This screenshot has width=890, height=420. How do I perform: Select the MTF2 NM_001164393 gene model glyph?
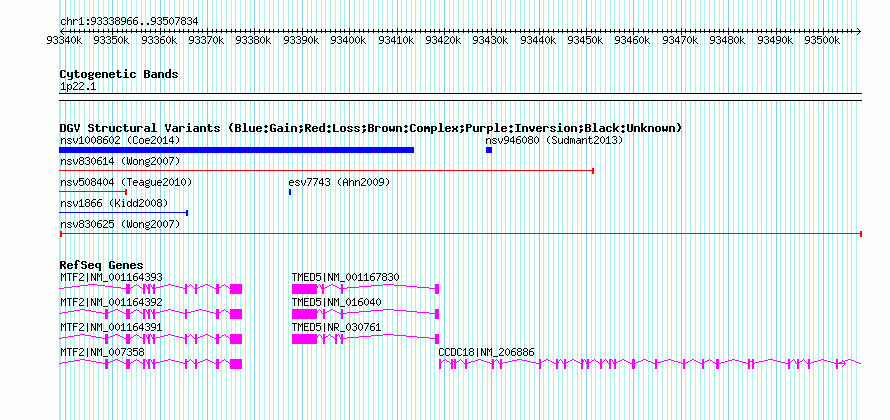tap(151, 288)
